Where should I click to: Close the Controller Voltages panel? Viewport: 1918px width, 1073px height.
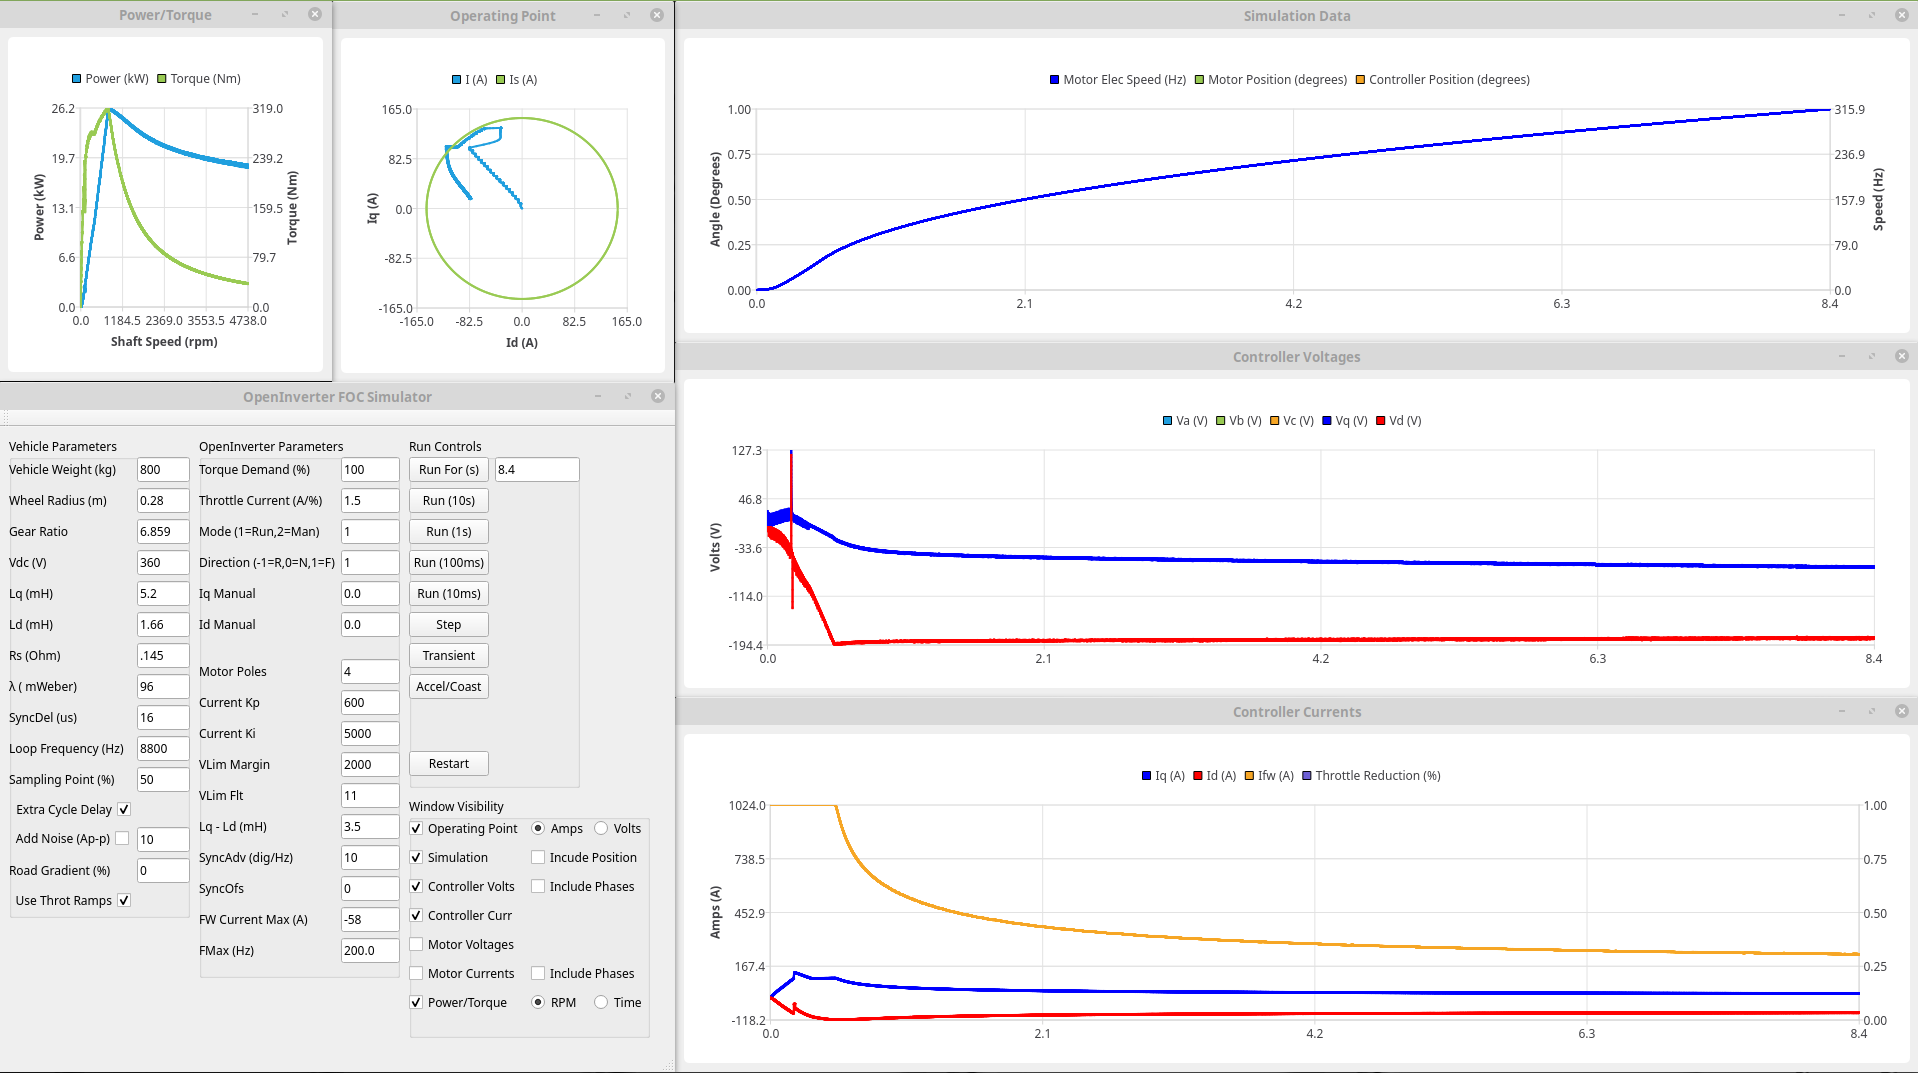[x=1902, y=356]
